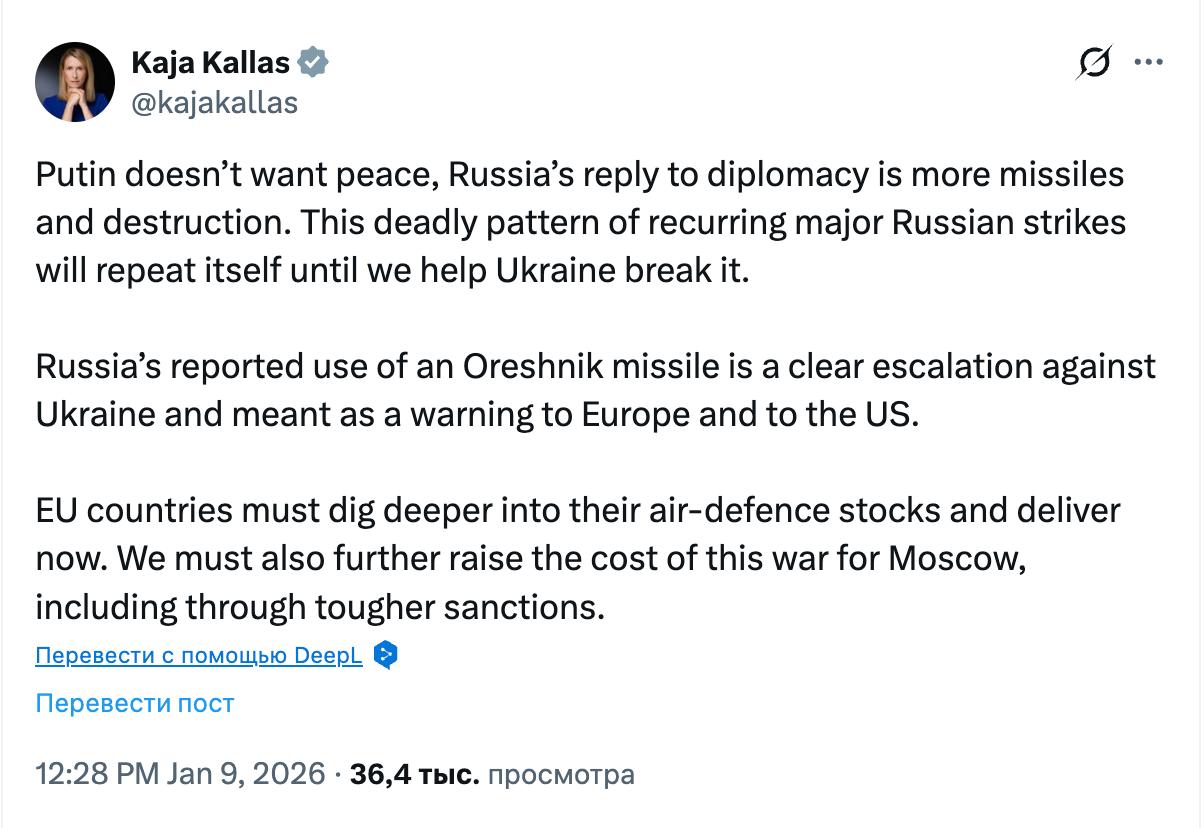
Task: Click 'Перевести пост' to translate the post
Action: (x=135, y=703)
